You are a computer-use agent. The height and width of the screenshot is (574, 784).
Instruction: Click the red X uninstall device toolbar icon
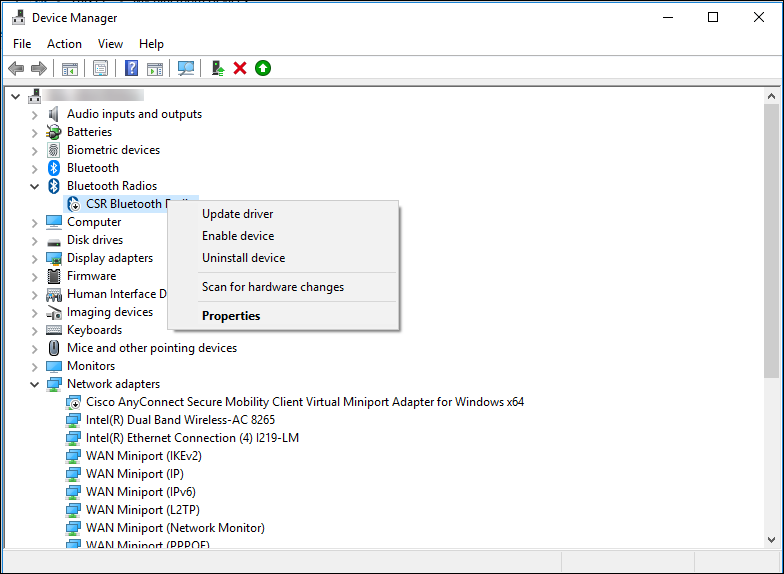(240, 68)
